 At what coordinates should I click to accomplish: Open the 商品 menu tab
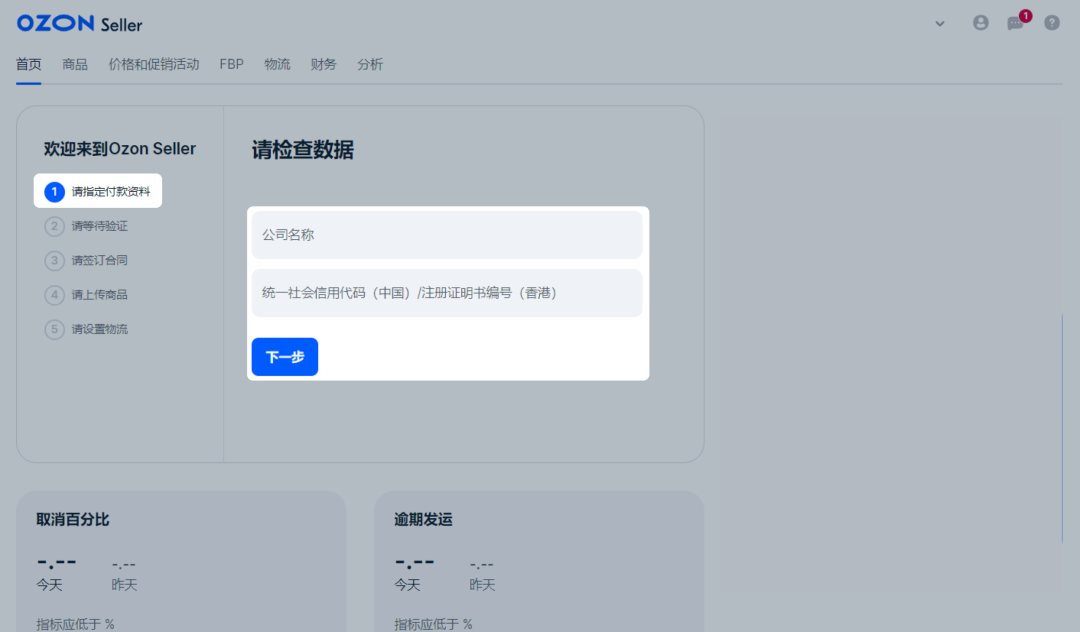(x=75, y=64)
